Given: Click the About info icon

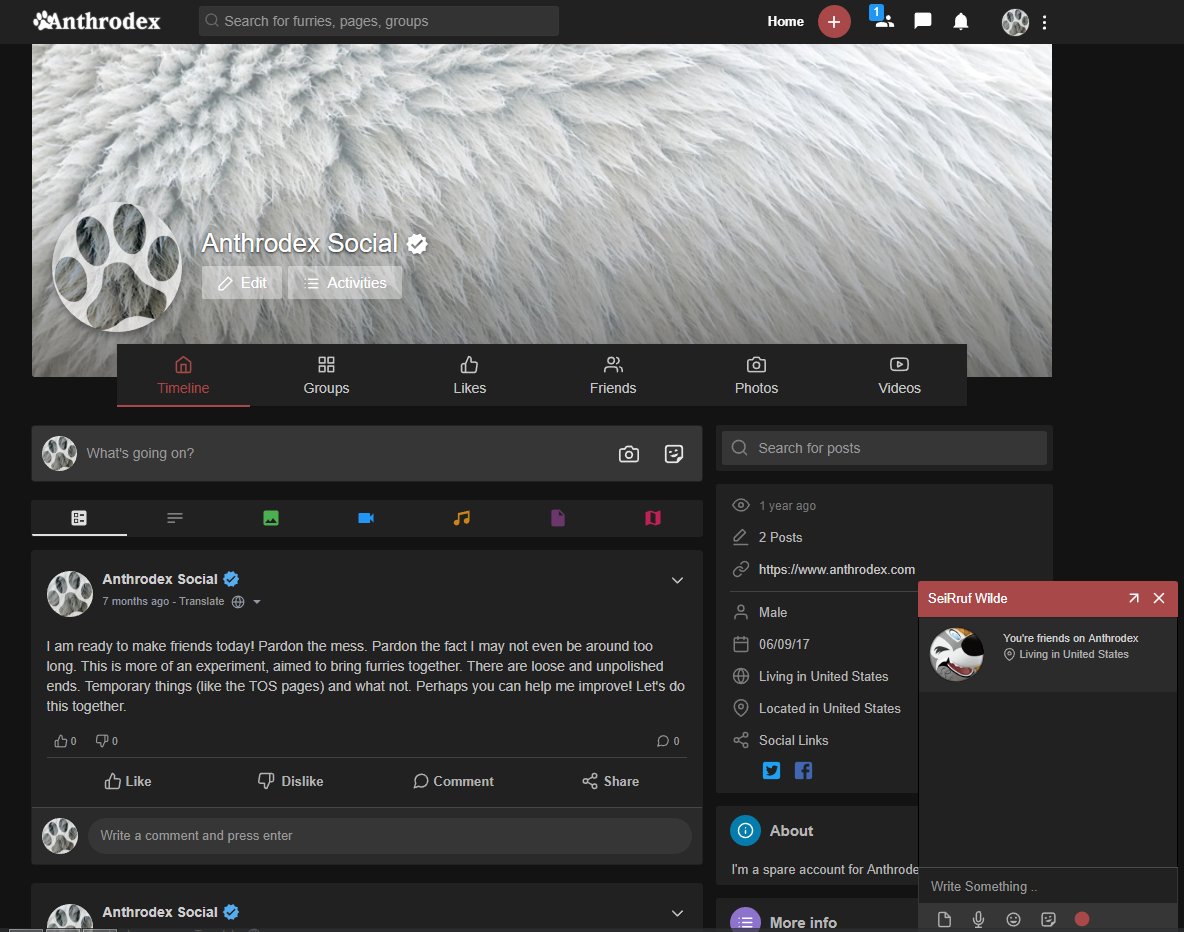Looking at the screenshot, I should point(745,831).
